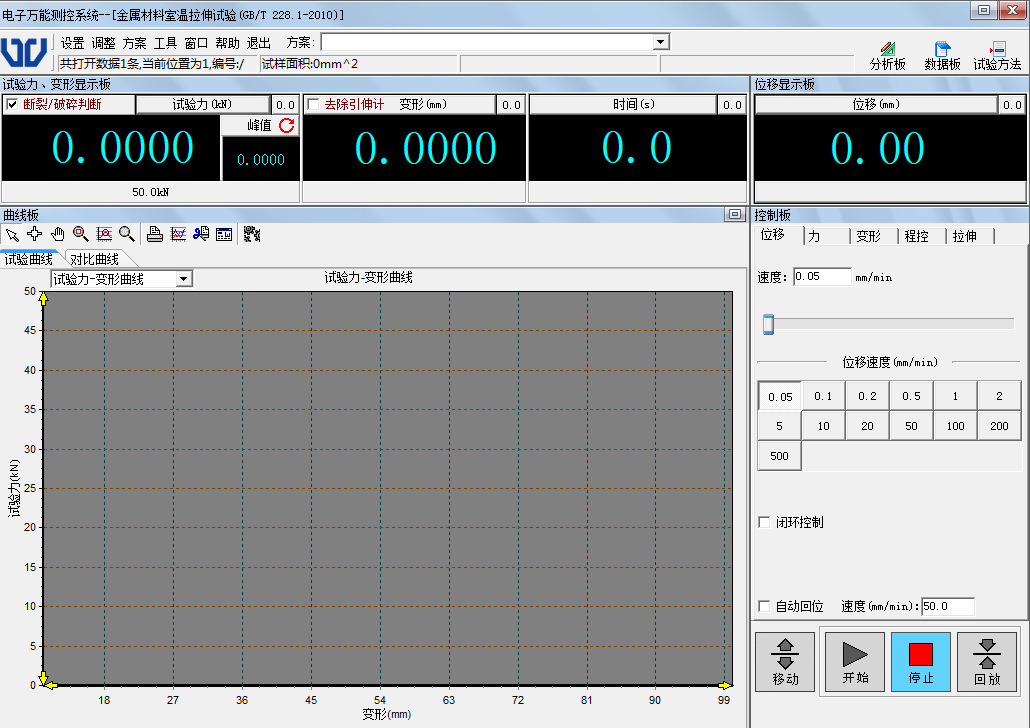Image resolution: width=1030 pixels, height=728 pixels.
Task: Click the displacement speed slider handle
Action: pos(768,324)
